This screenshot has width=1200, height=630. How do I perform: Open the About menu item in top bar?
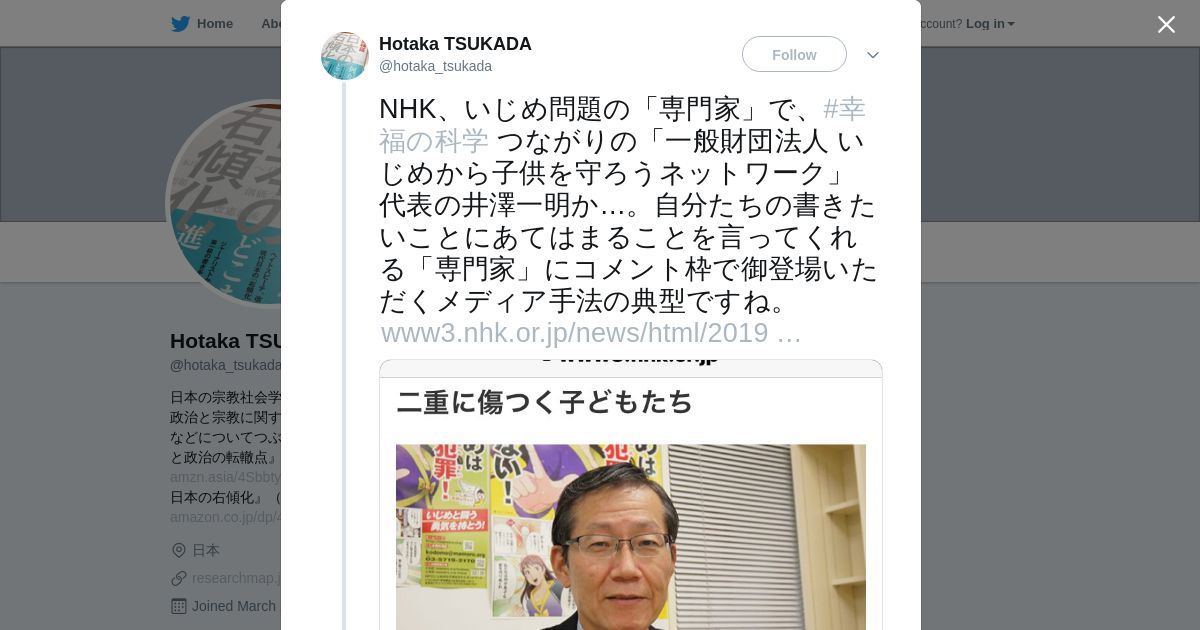click(x=271, y=24)
